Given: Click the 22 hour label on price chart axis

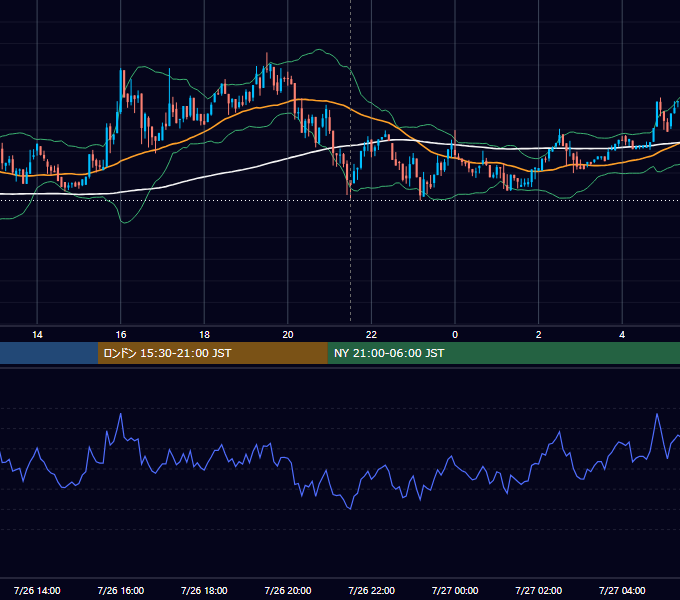Looking at the screenshot, I should click(x=371, y=335).
